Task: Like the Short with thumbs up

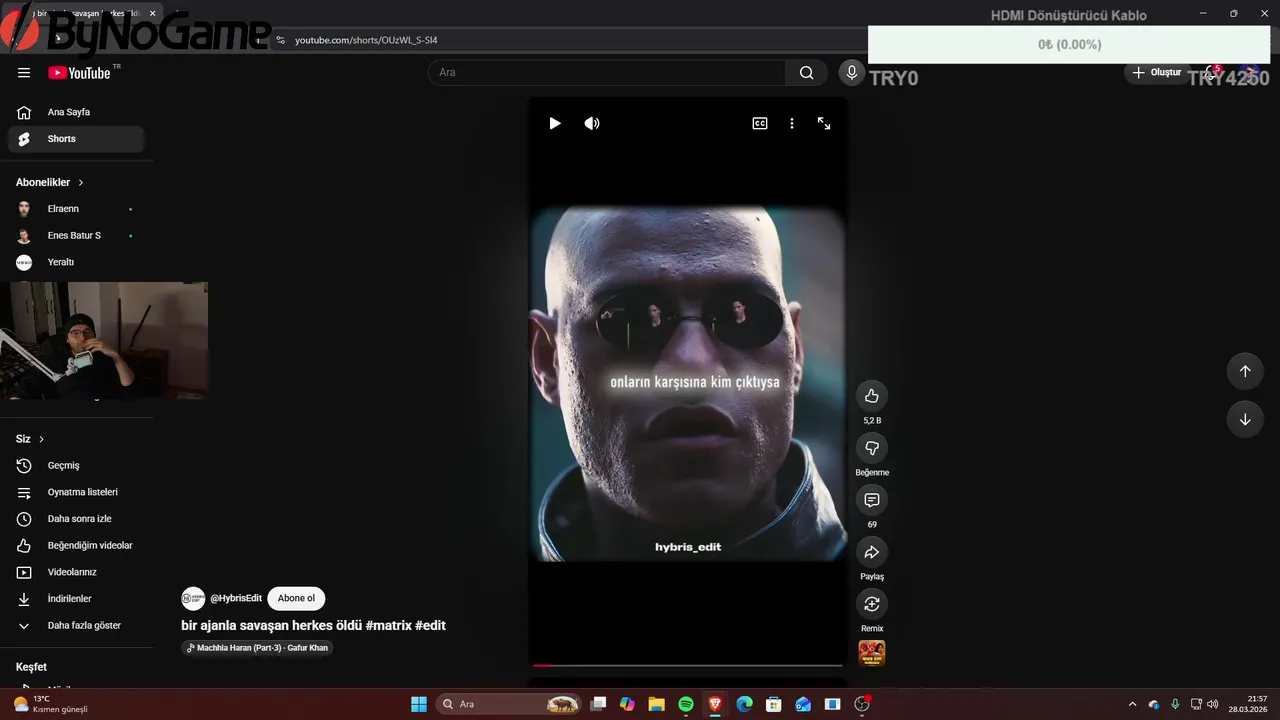Action: 872,396
